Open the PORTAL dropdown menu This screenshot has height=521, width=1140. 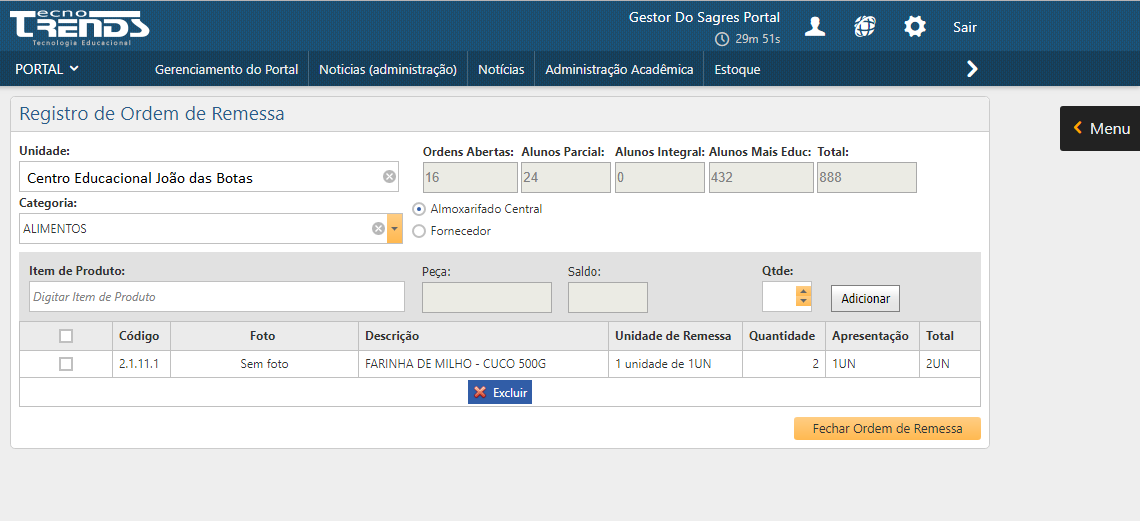47,69
